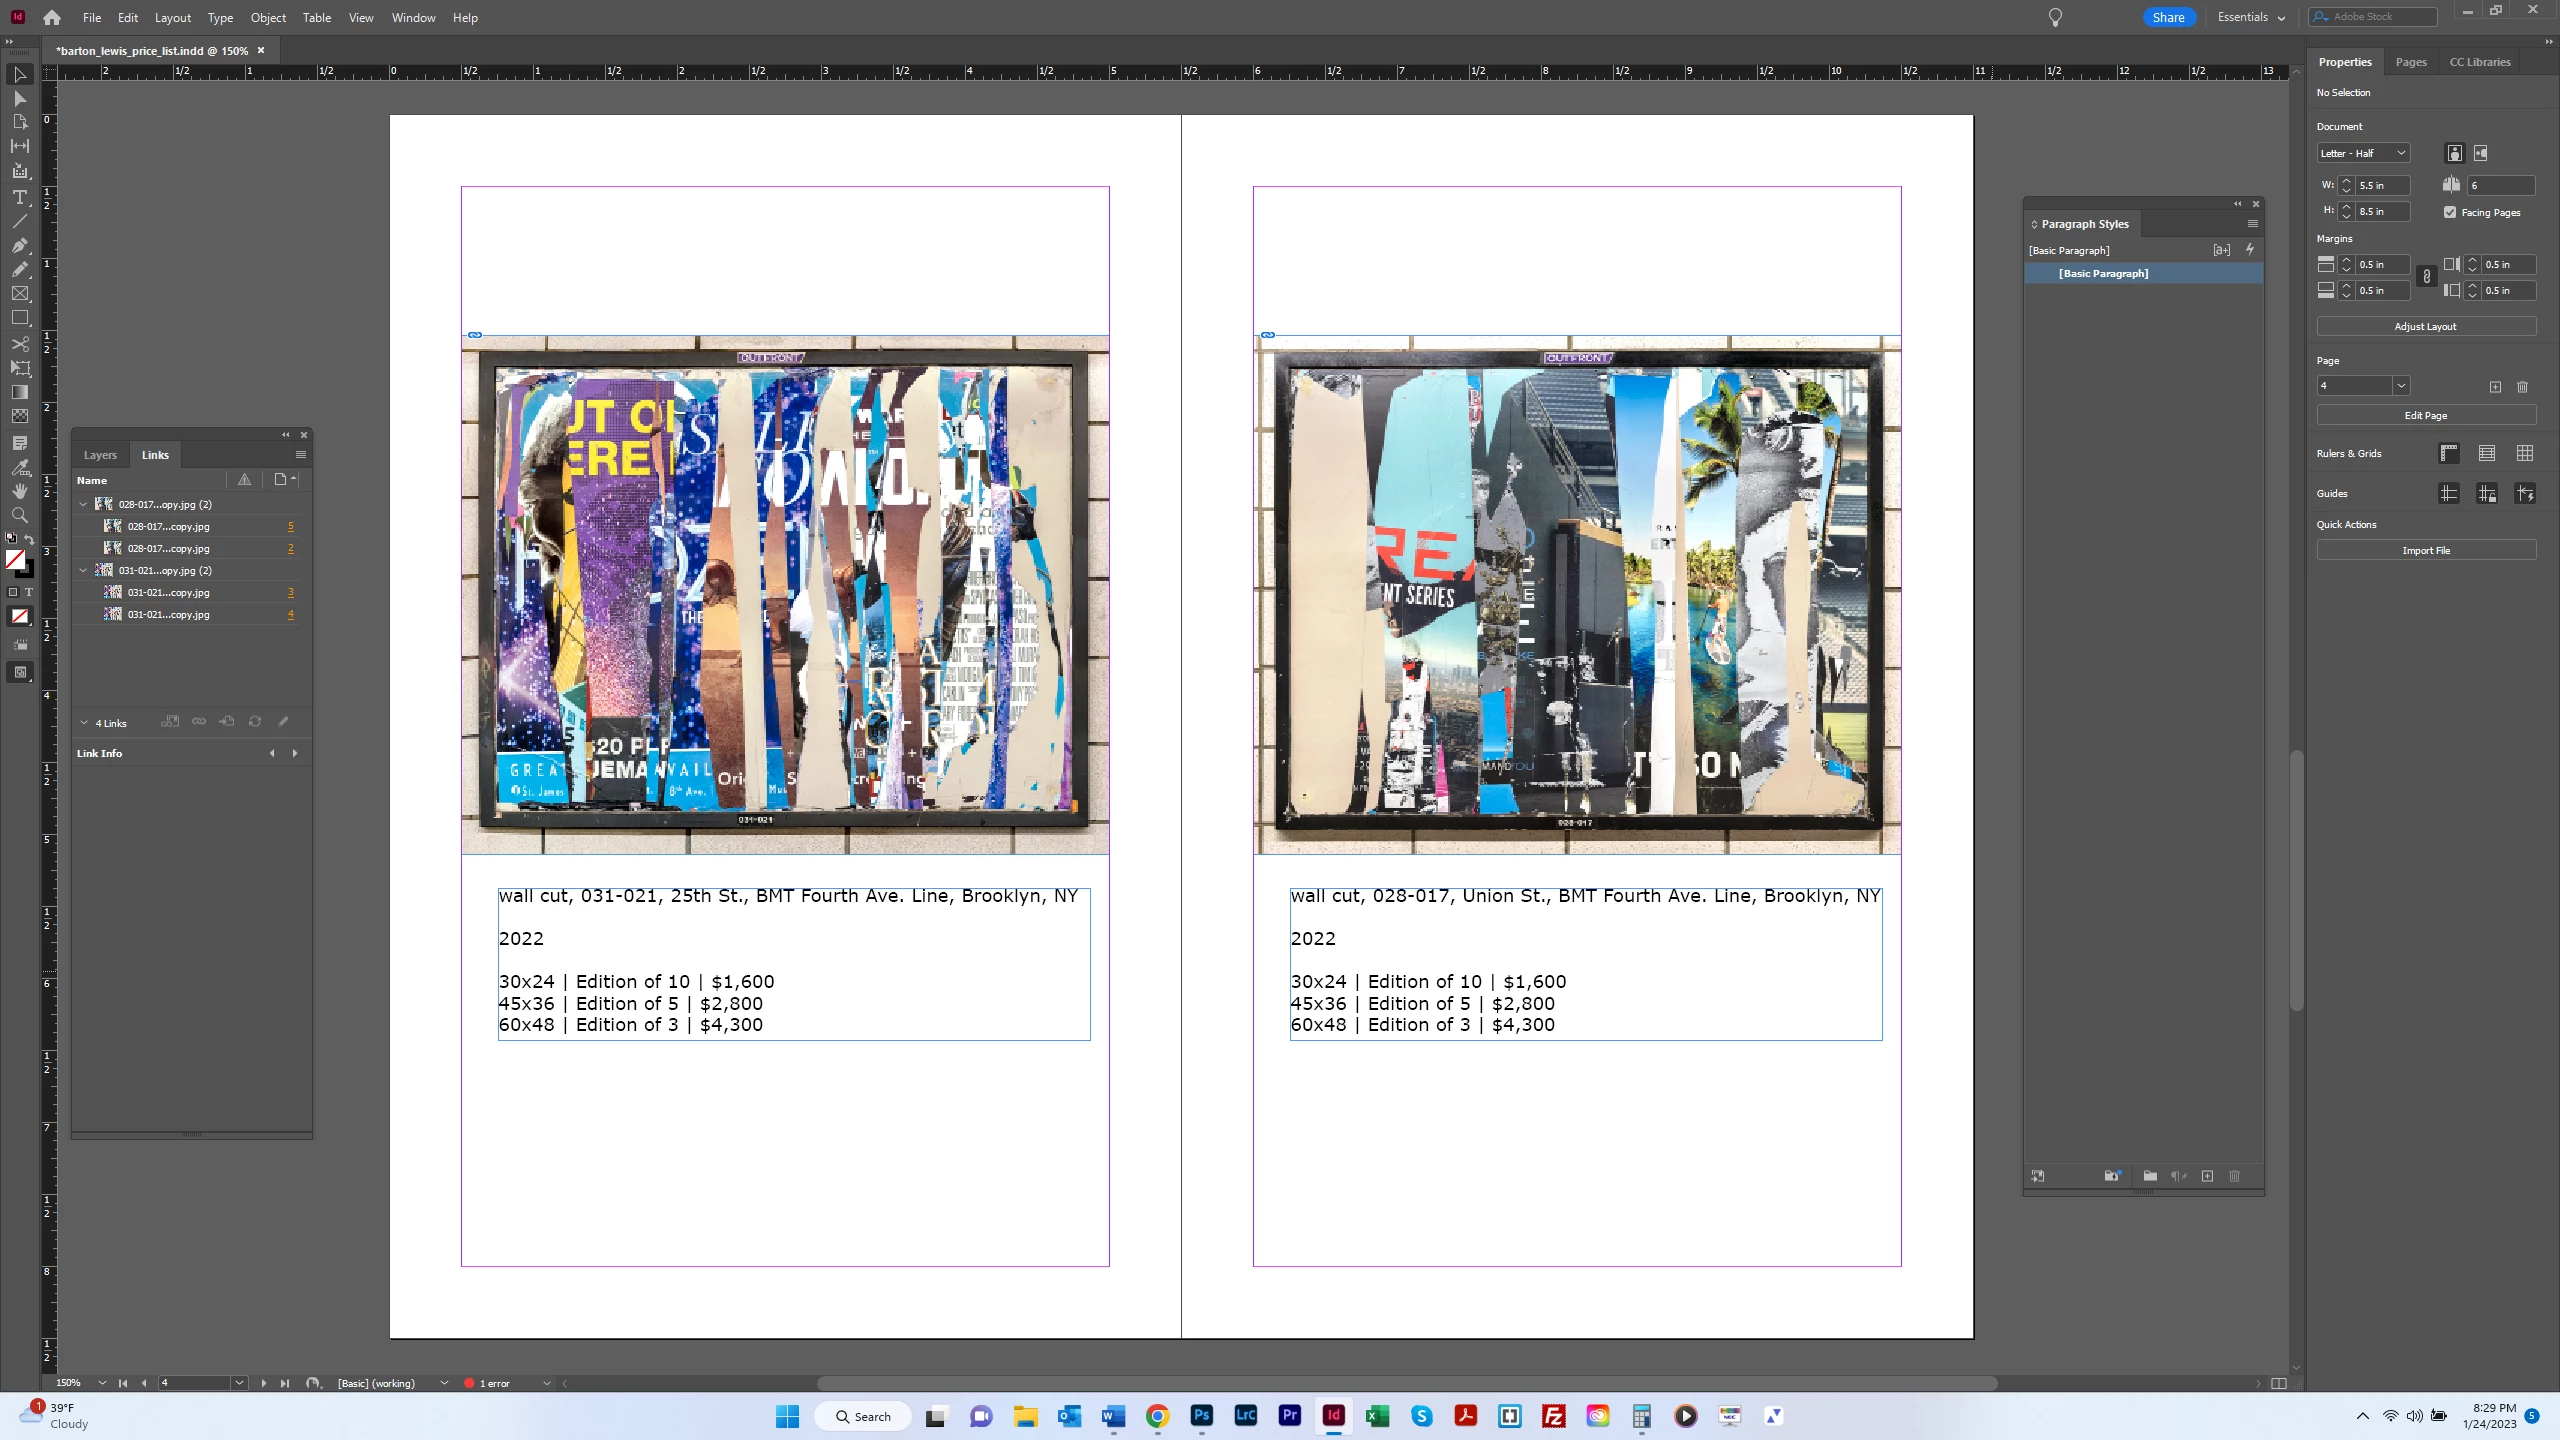Click the Gap tool
Screen dimensions: 2560x1440
click(x=19, y=146)
